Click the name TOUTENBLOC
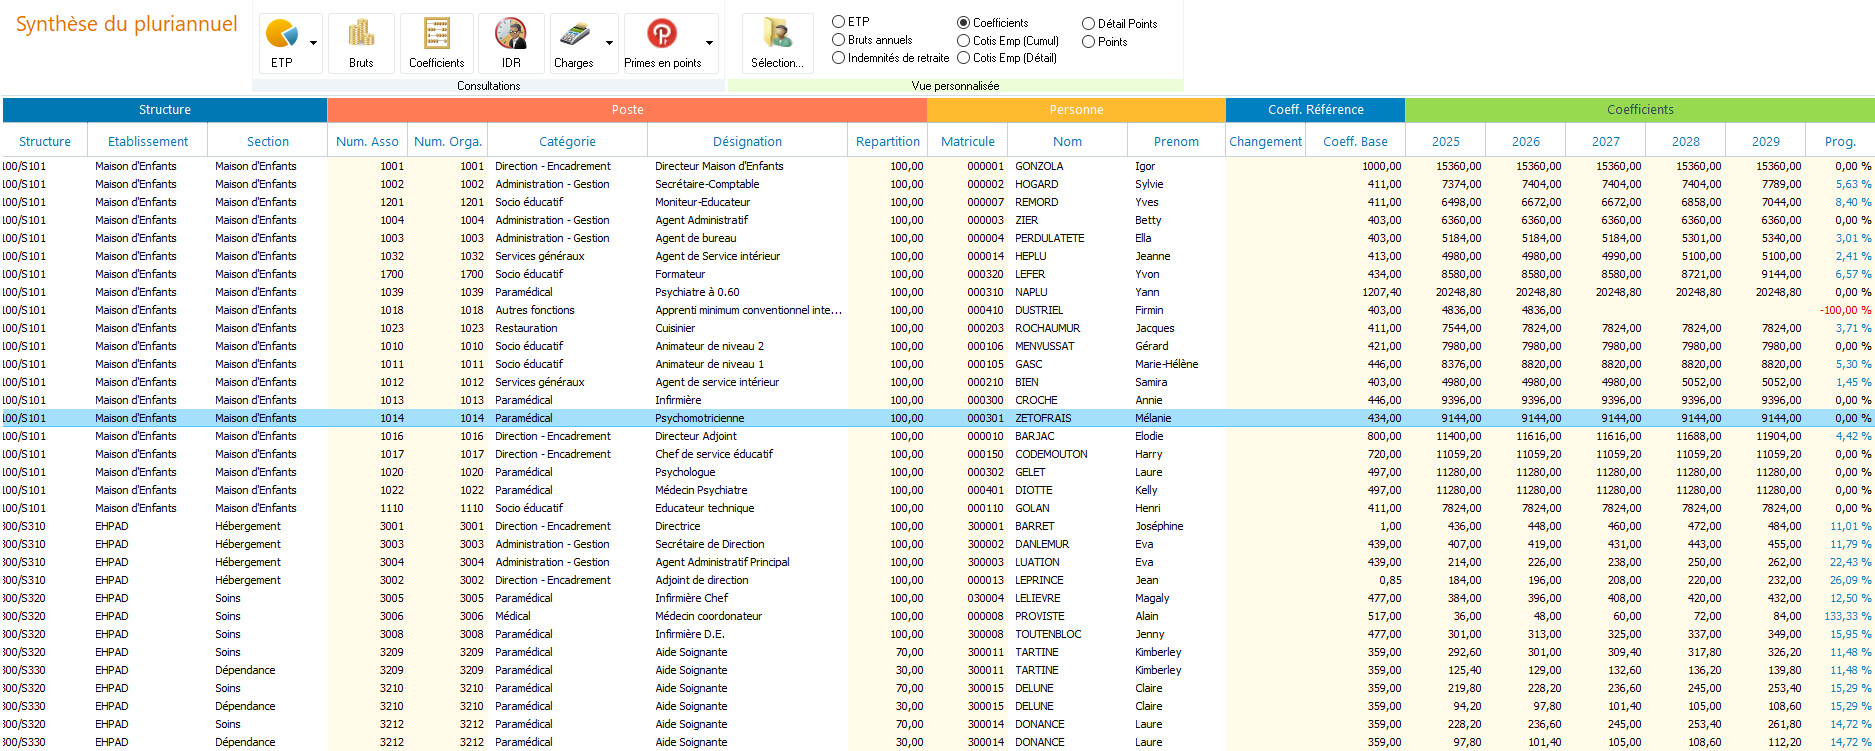This screenshot has height=751, width=1875. (1049, 634)
